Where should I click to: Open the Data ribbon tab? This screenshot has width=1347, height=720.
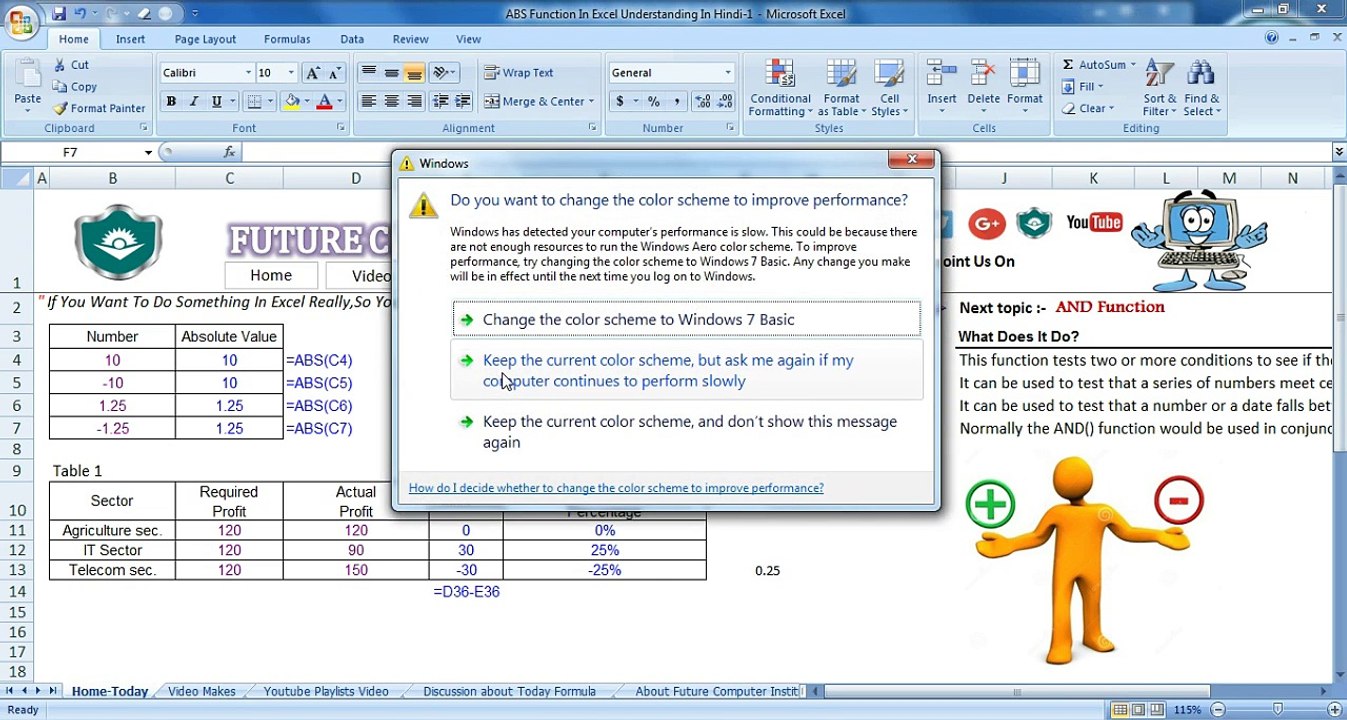pyautogui.click(x=352, y=39)
